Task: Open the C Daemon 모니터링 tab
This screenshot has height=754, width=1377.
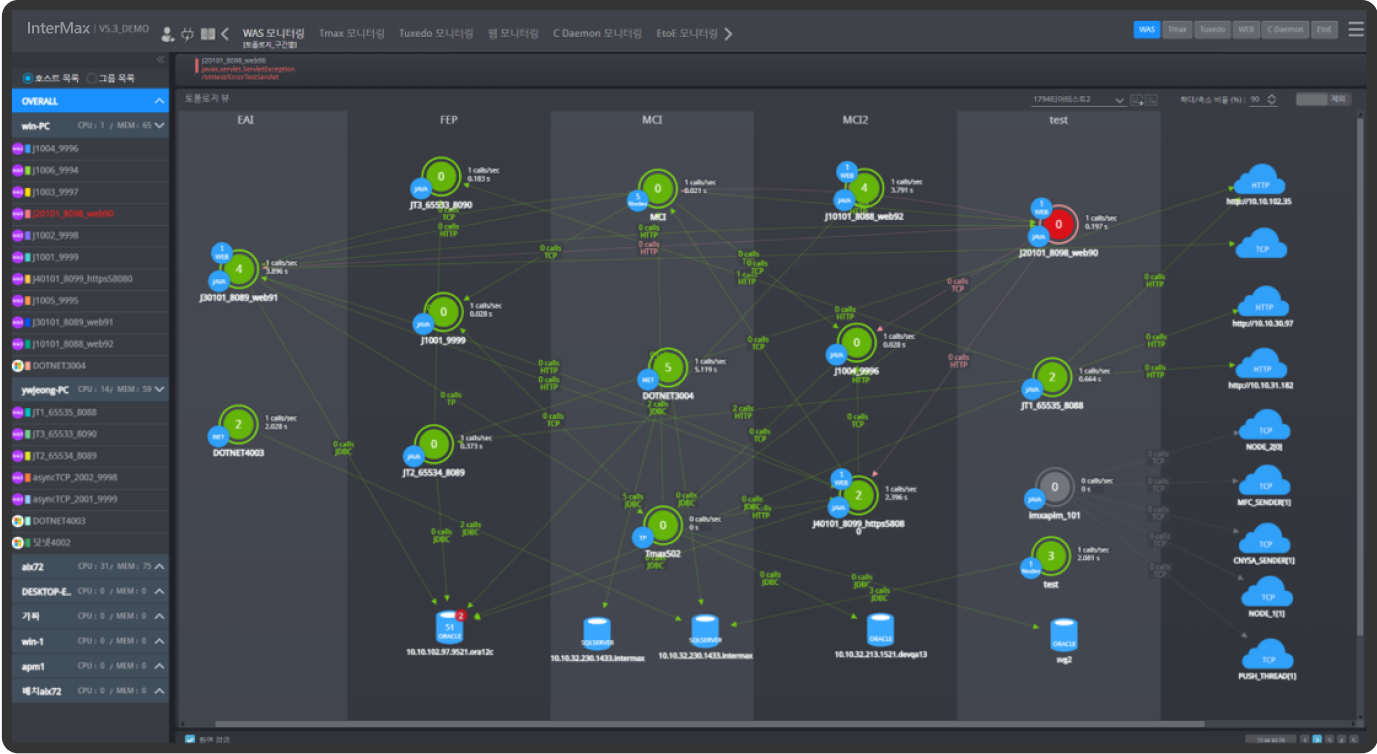Action: [597, 33]
